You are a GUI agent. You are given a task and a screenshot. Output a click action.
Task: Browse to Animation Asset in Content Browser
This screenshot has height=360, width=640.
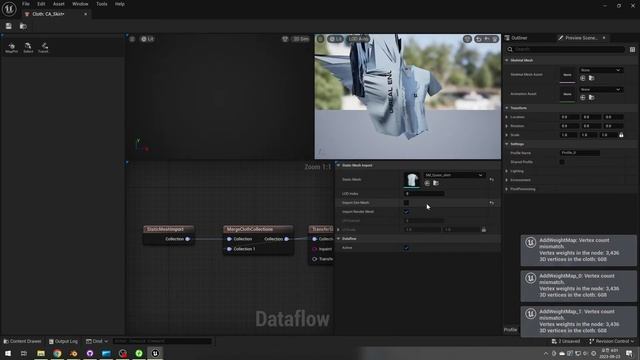click(591, 98)
